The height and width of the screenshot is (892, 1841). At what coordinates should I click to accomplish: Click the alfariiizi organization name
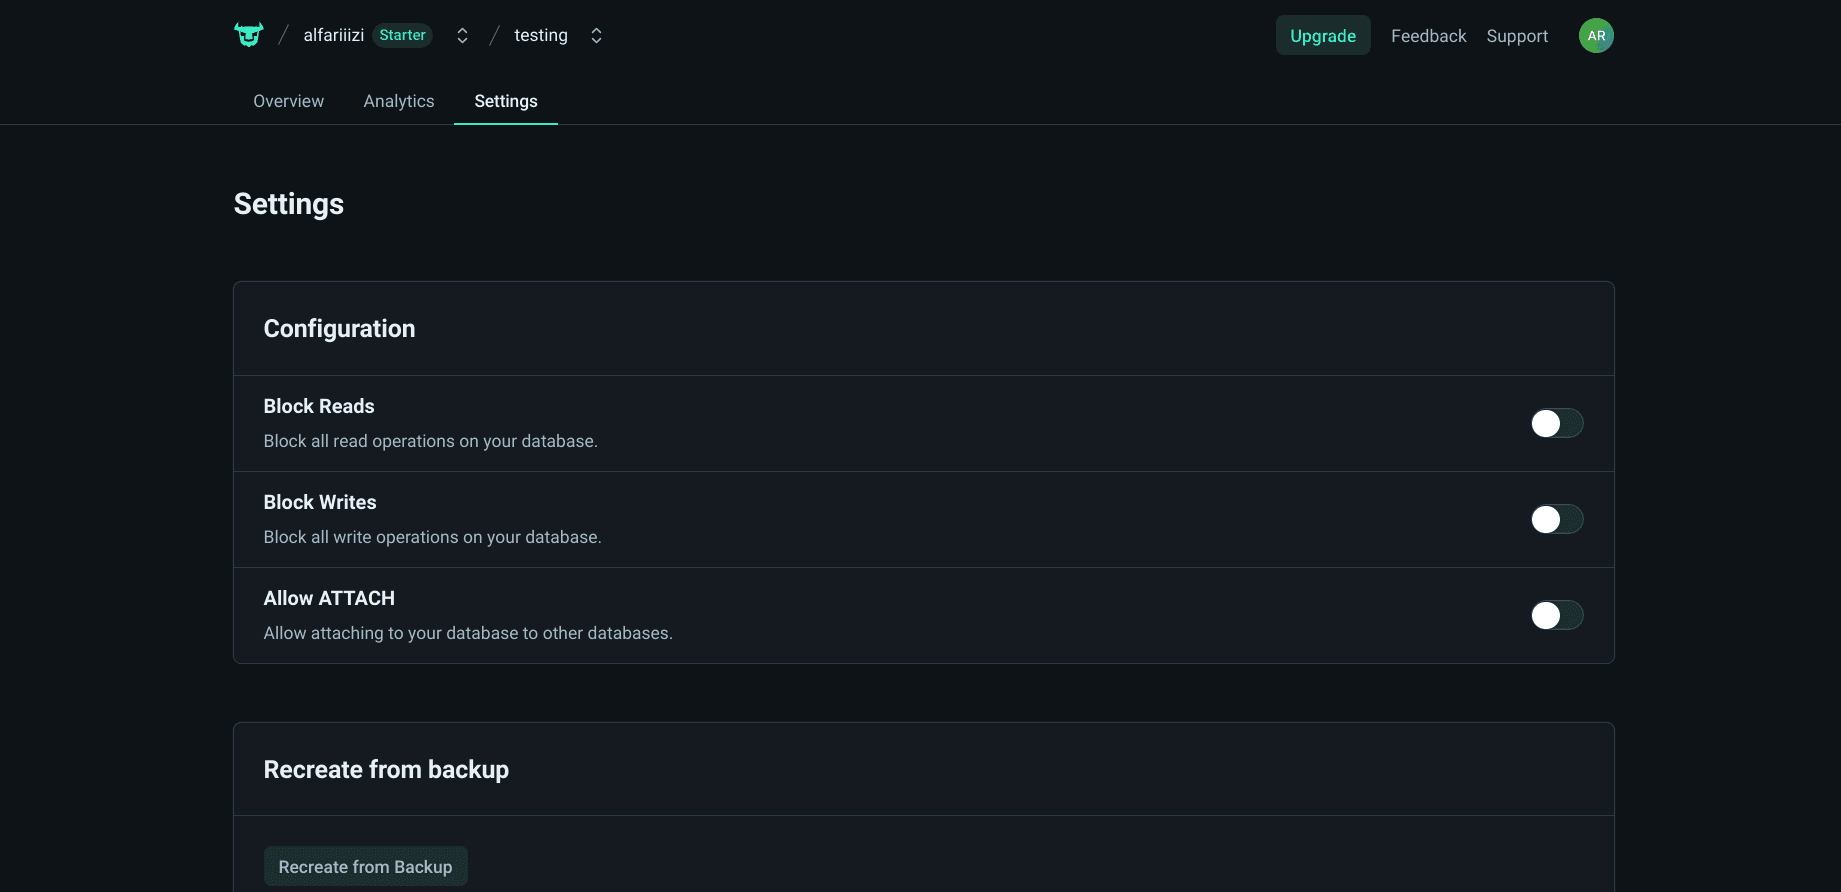click(333, 35)
